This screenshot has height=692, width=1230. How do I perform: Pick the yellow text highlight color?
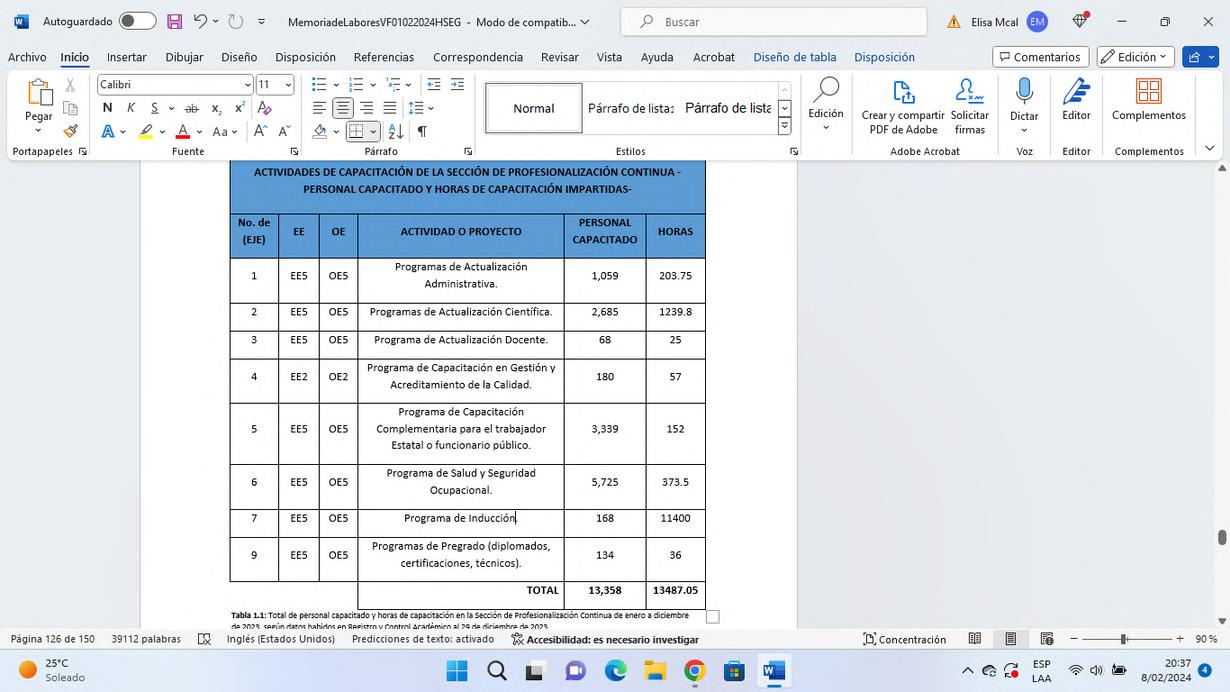tap(146, 131)
